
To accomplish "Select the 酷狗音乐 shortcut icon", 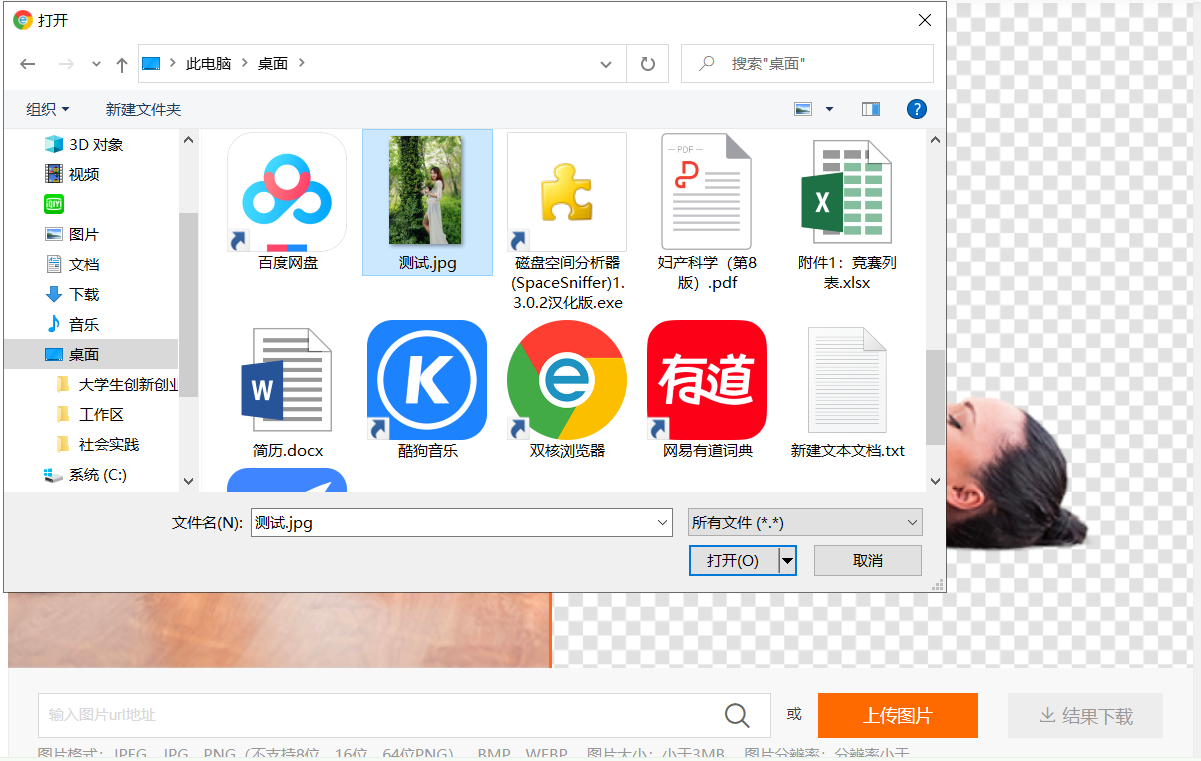I will [427, 380].
